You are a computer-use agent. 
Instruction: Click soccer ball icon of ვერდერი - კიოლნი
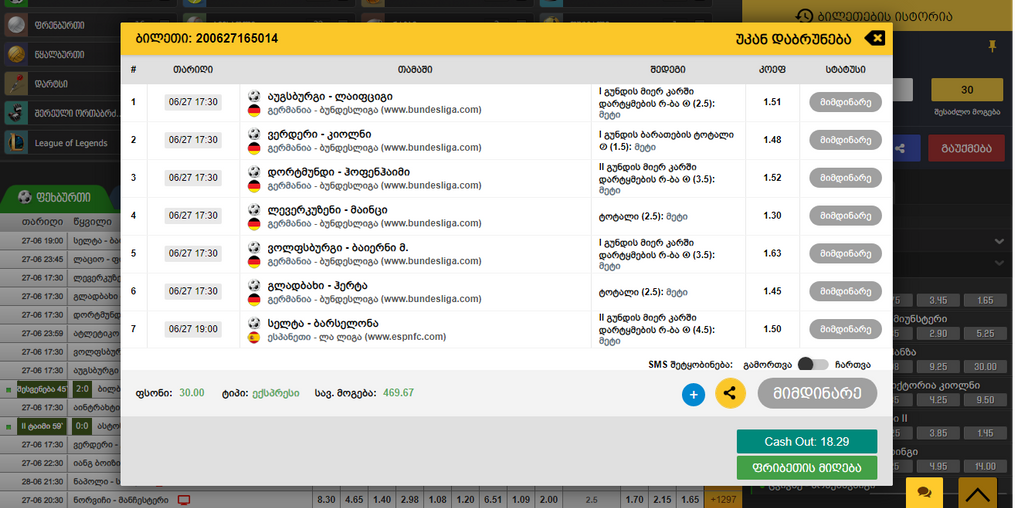click(254, 134)
